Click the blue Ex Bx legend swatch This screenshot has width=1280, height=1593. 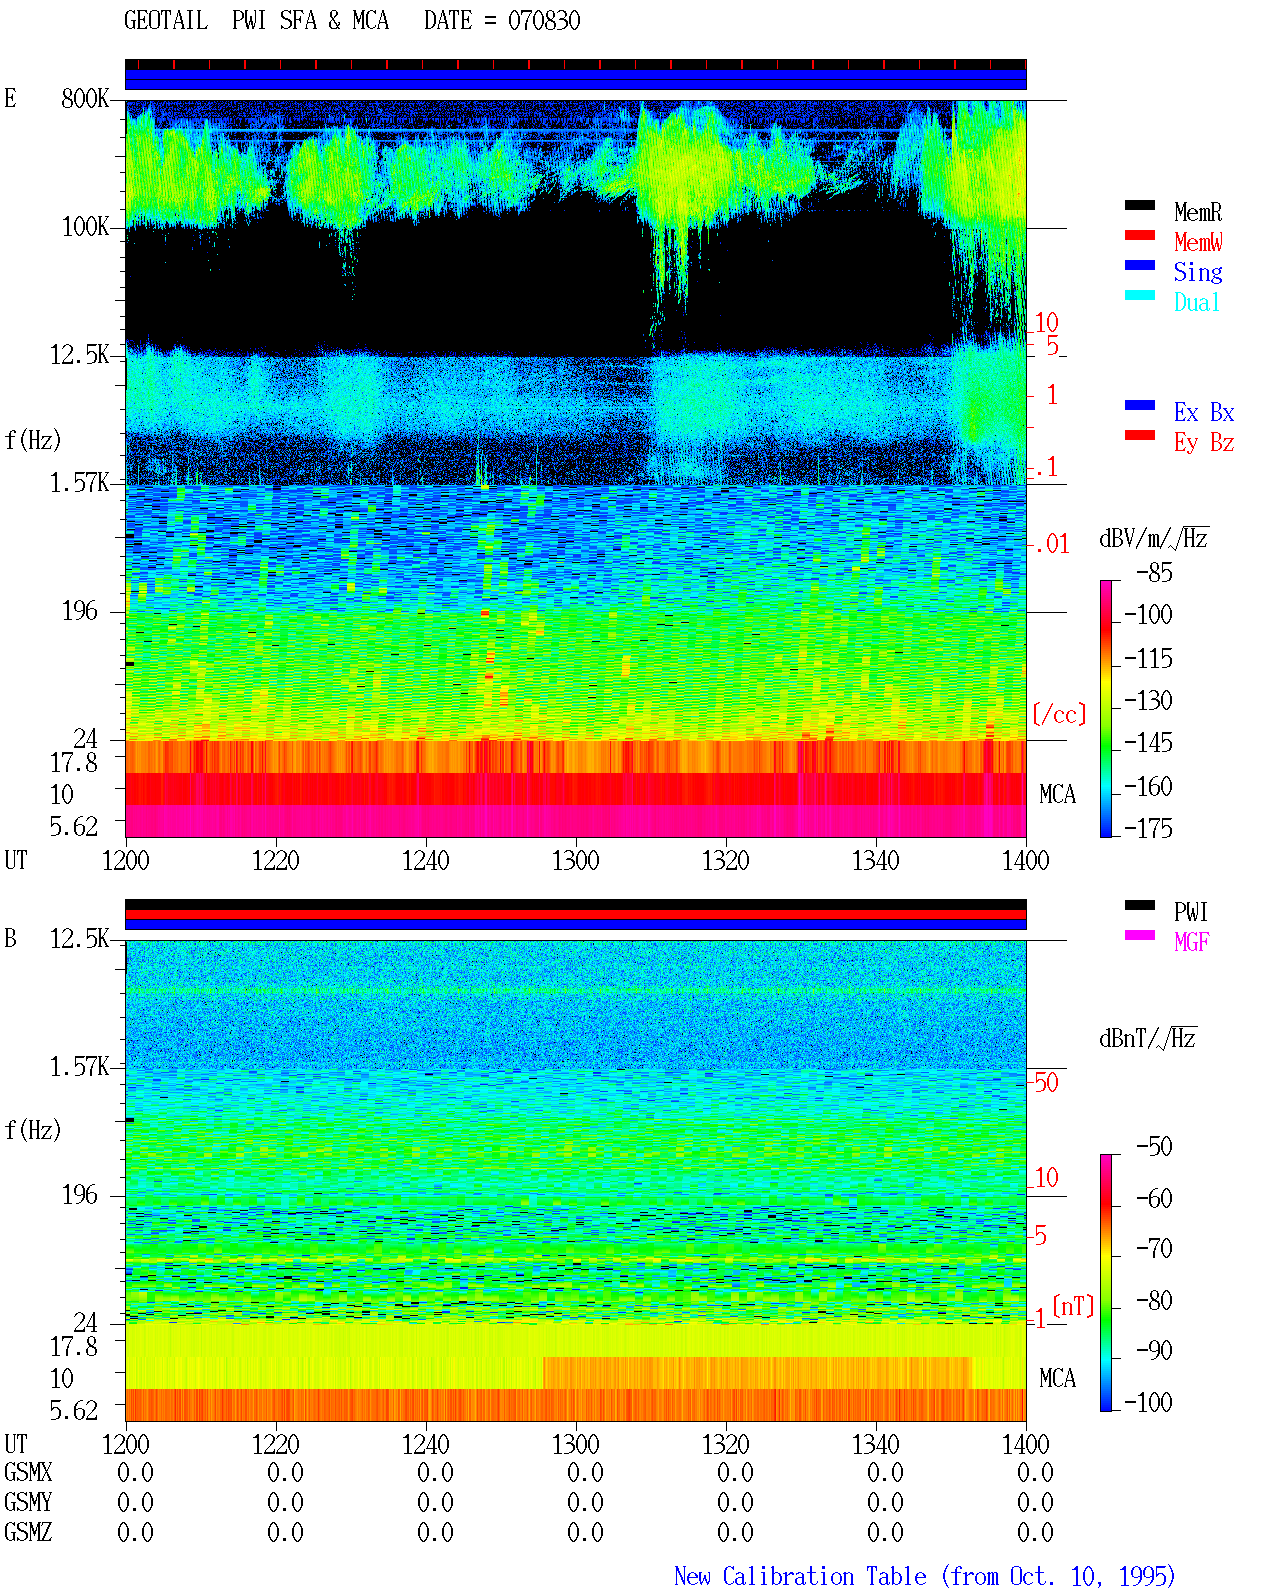coord(1139,405)
